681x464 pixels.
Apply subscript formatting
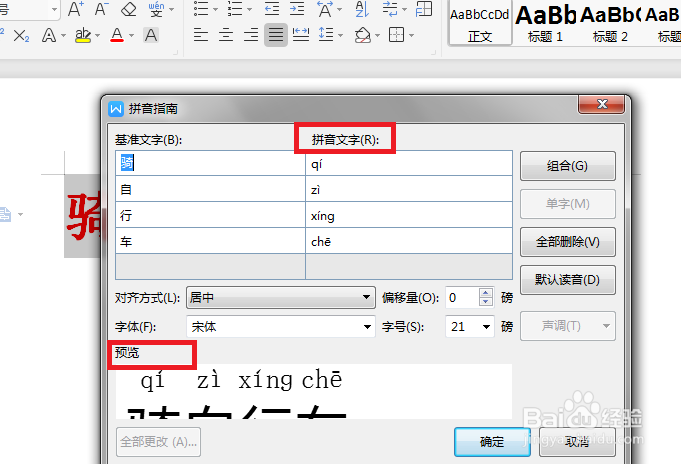click(x=21, y=35)
